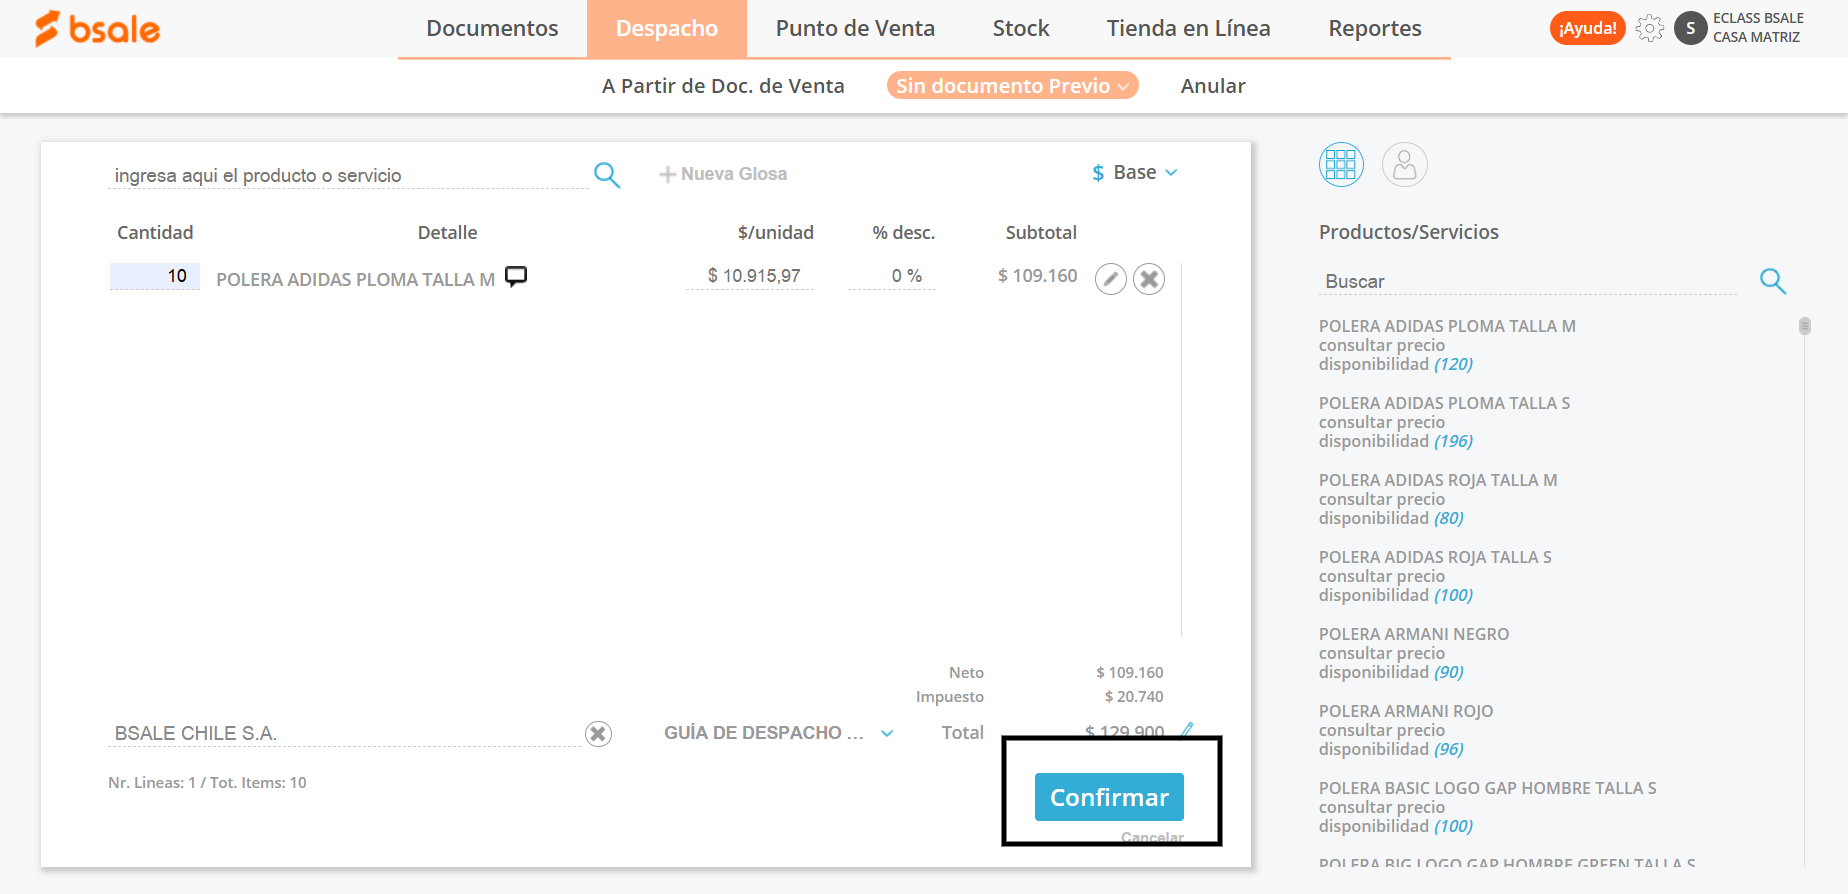Click the user avatar S icon

(x=1690, y=28)
